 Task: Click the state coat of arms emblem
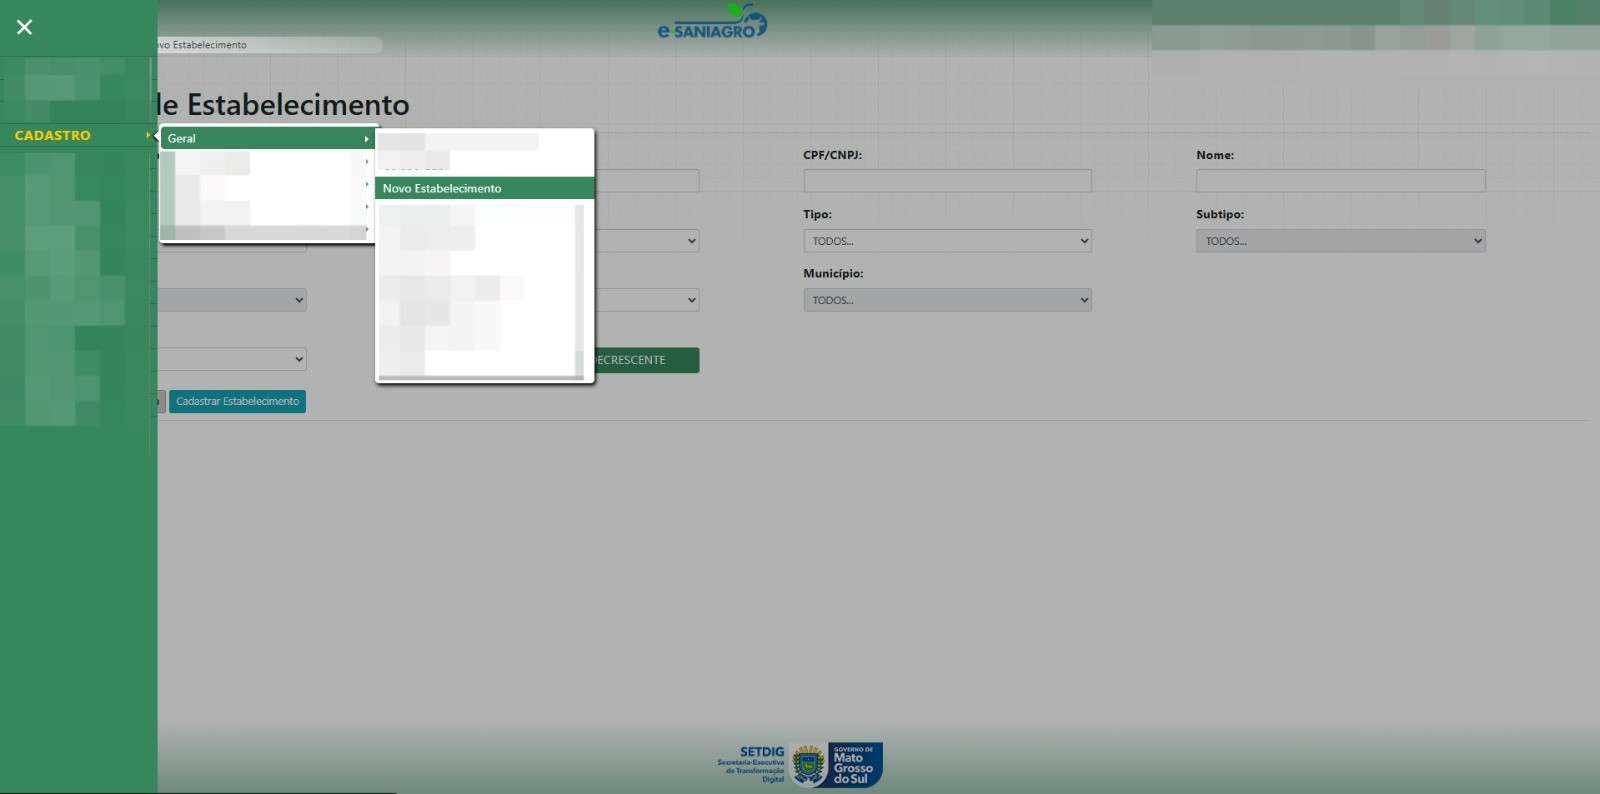[808, 765]
